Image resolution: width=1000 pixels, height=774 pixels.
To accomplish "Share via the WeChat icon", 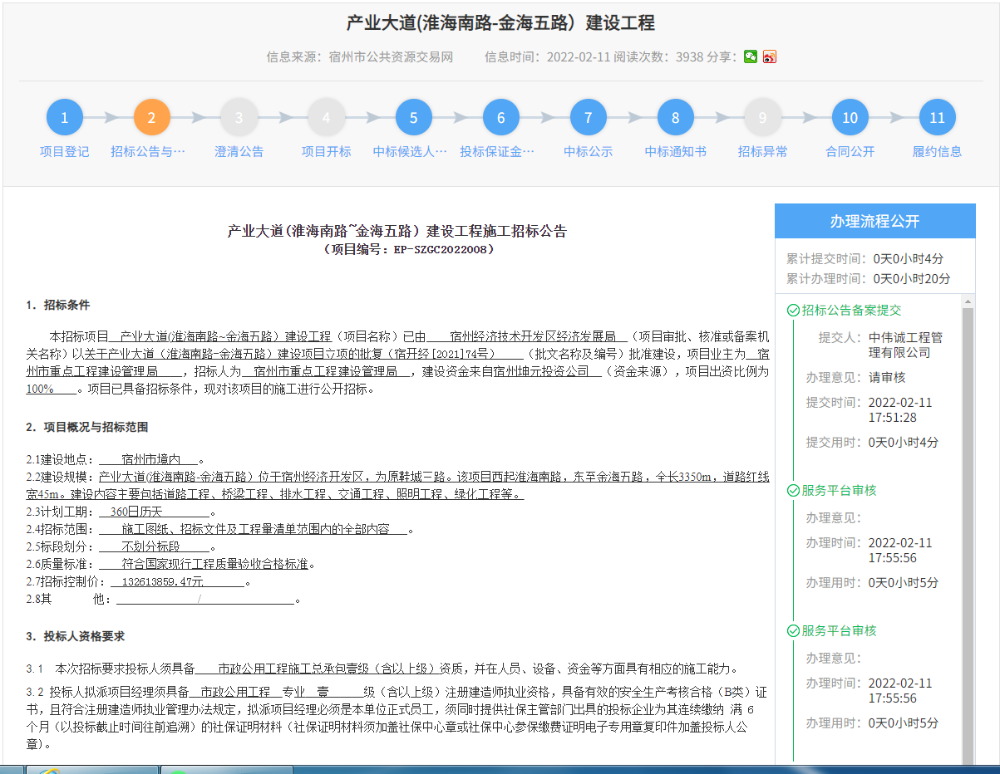I will coord(751,57).
